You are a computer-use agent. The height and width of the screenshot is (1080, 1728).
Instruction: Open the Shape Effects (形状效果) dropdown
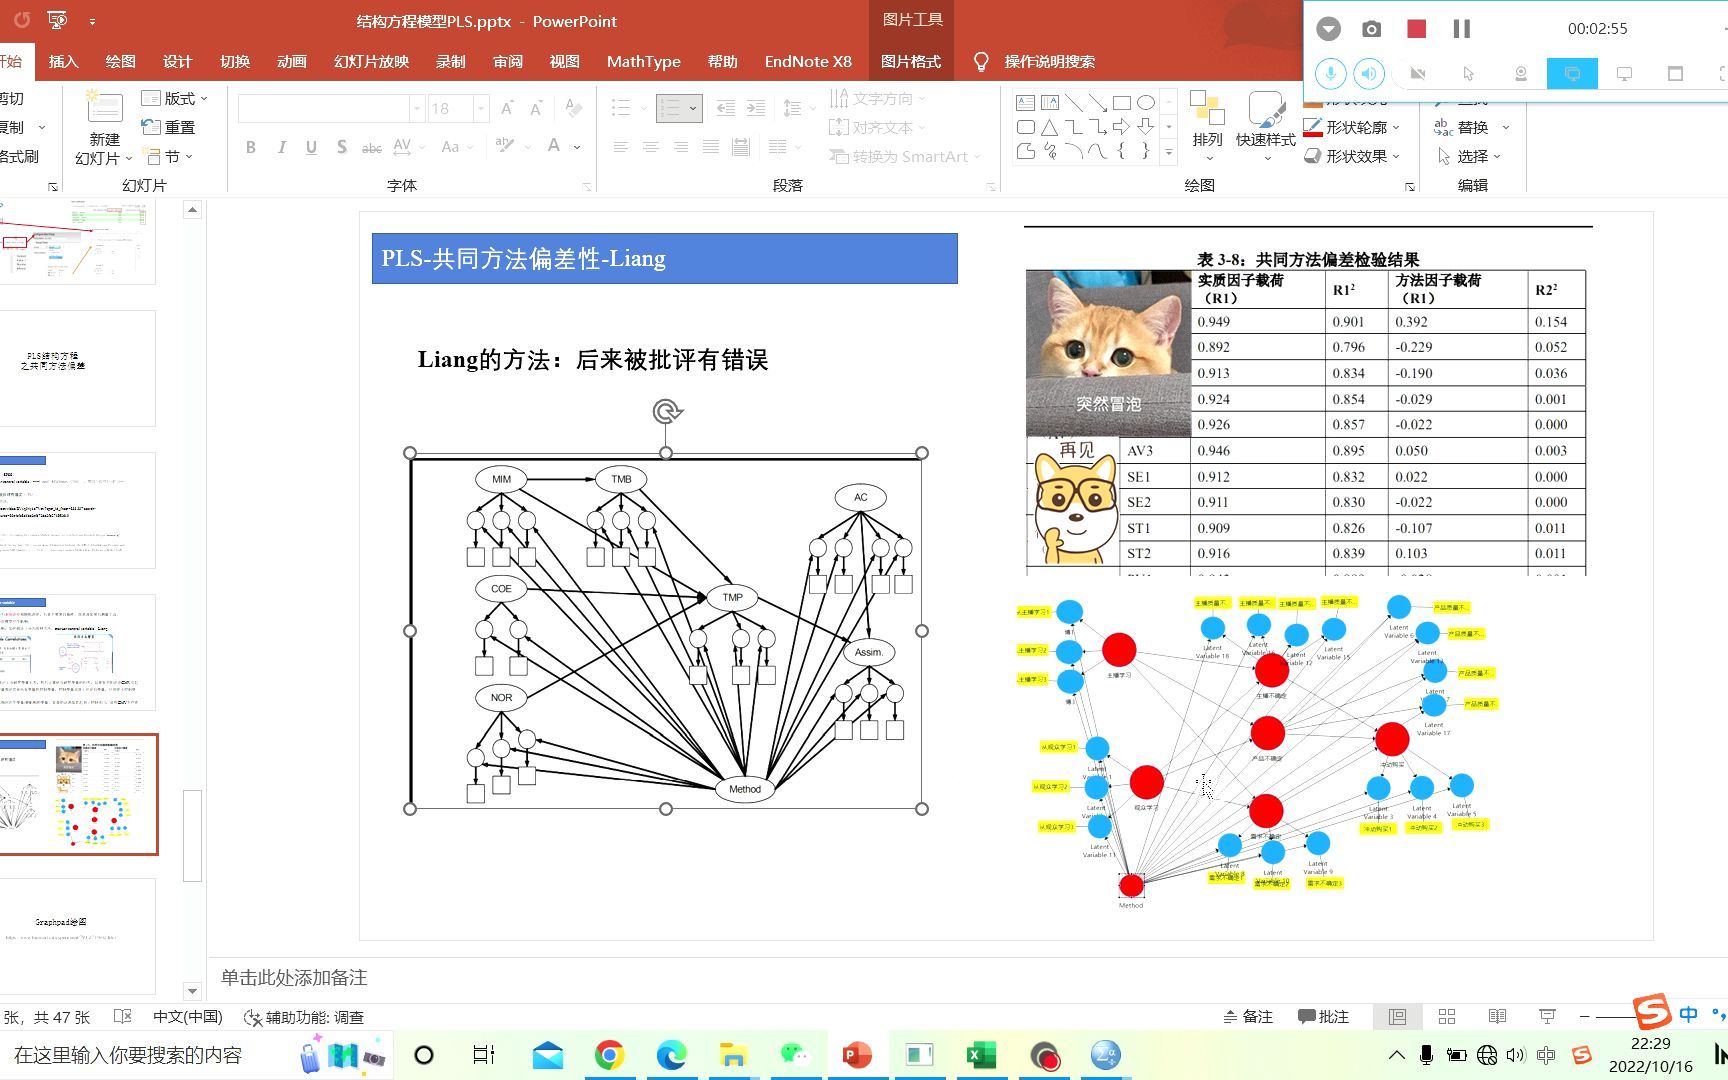[1352, 156]
